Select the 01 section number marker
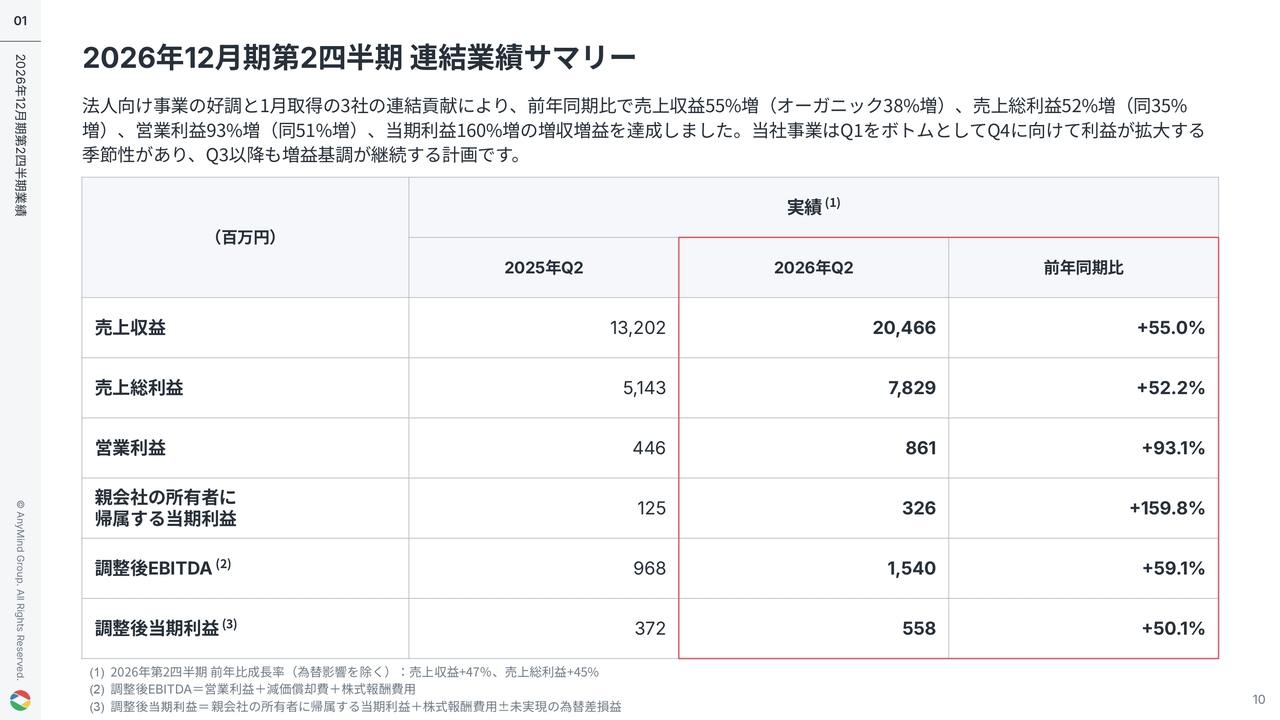Screen dimensions: 1280x720 pyautogui.click(x=20, y=21)
